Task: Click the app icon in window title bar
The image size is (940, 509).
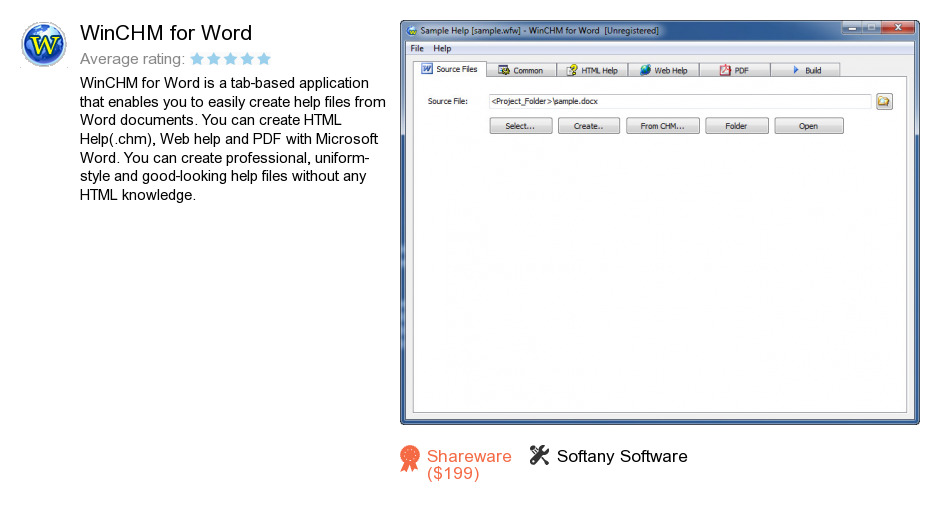Action: (x=412, y=31)
